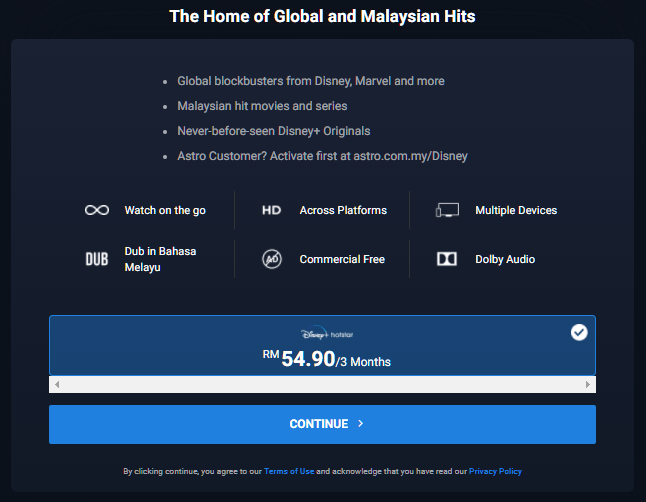Image resolution: width=646 pixels, height=502 pixels.
Task: Click the infinity icon beside Watch on the go
Action: pos(97,210)
